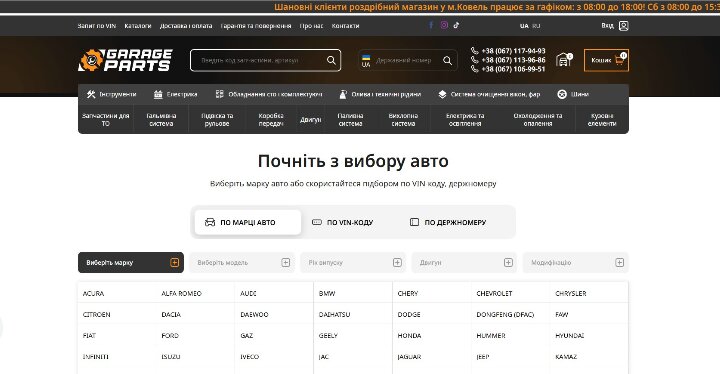Image resolution: width=720 pixels, height=374 pixels.
Task: Choose the KAMAZ brand
Action: [x=566, y=357]
